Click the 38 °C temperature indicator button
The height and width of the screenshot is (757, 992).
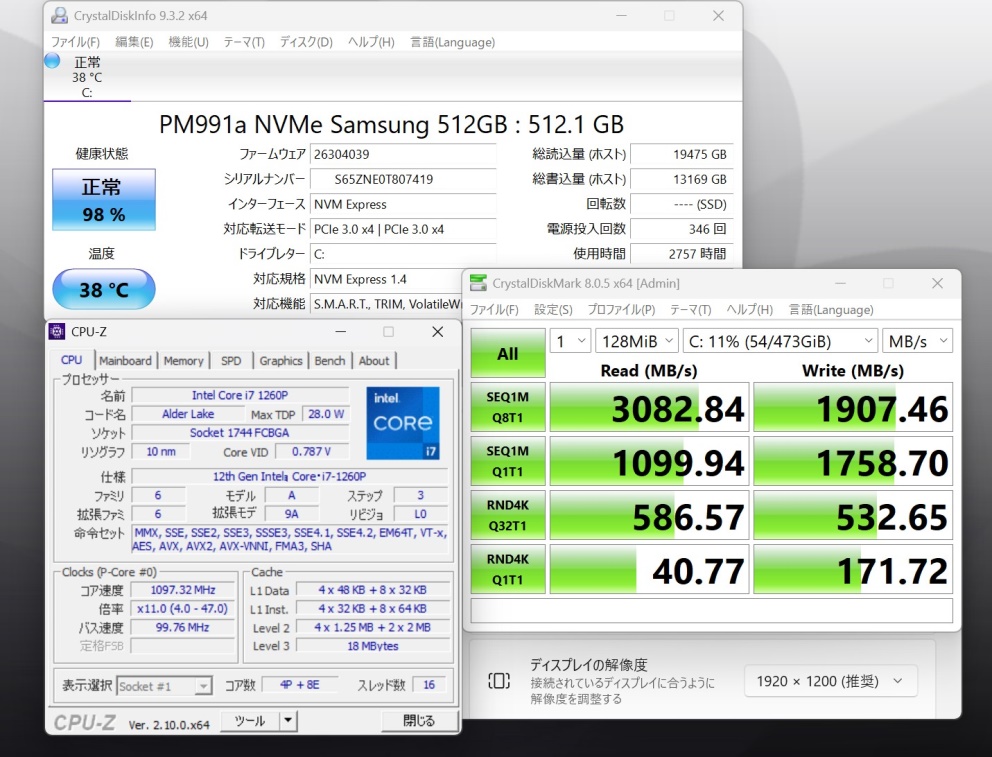[104, 289]
